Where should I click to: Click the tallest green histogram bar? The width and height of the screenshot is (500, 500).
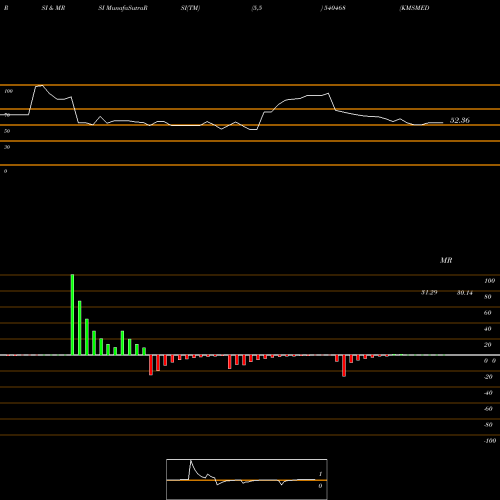coord(72,315)
